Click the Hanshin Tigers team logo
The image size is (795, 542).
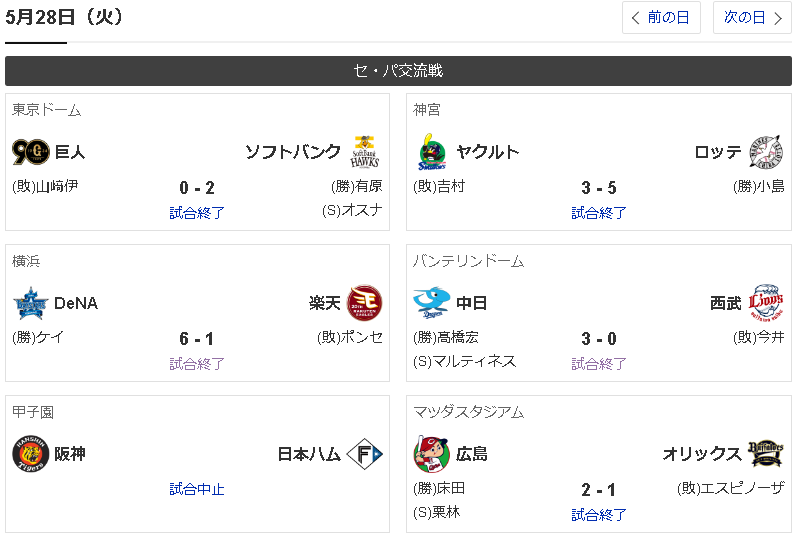30,454
